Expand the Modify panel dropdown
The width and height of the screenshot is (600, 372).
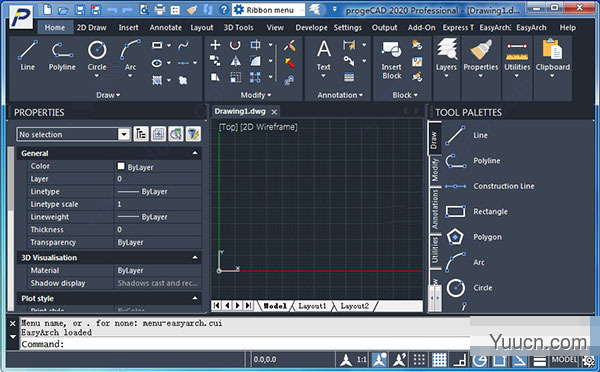256,95
